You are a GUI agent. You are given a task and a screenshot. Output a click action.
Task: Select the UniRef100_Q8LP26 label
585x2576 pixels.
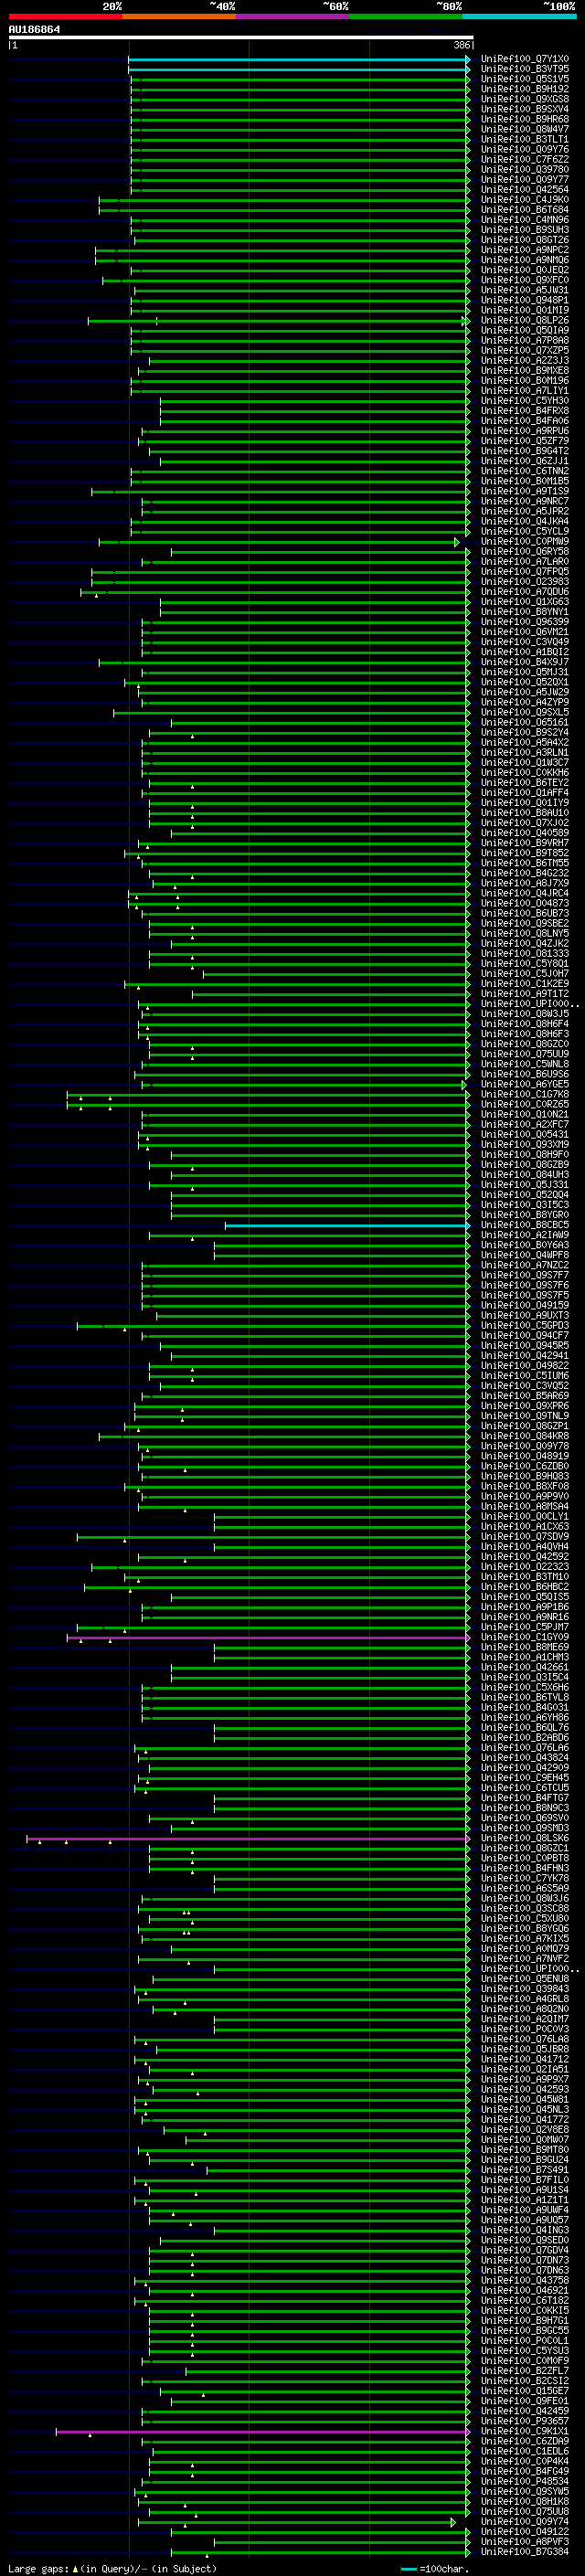[x=524, y=320]
